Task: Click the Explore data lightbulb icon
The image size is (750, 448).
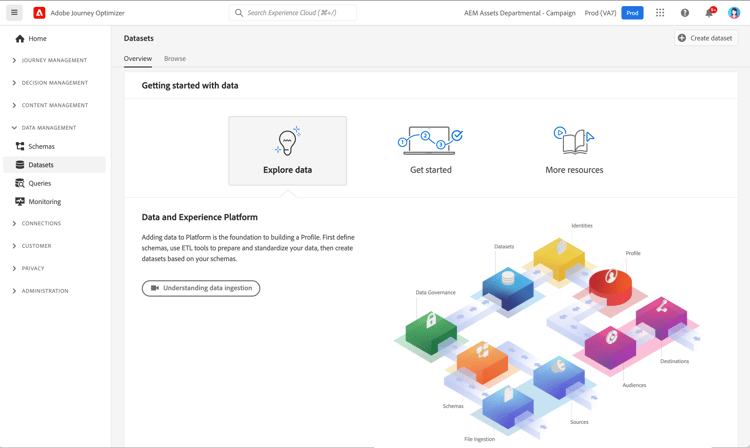Action: click(x=287, y=142)
